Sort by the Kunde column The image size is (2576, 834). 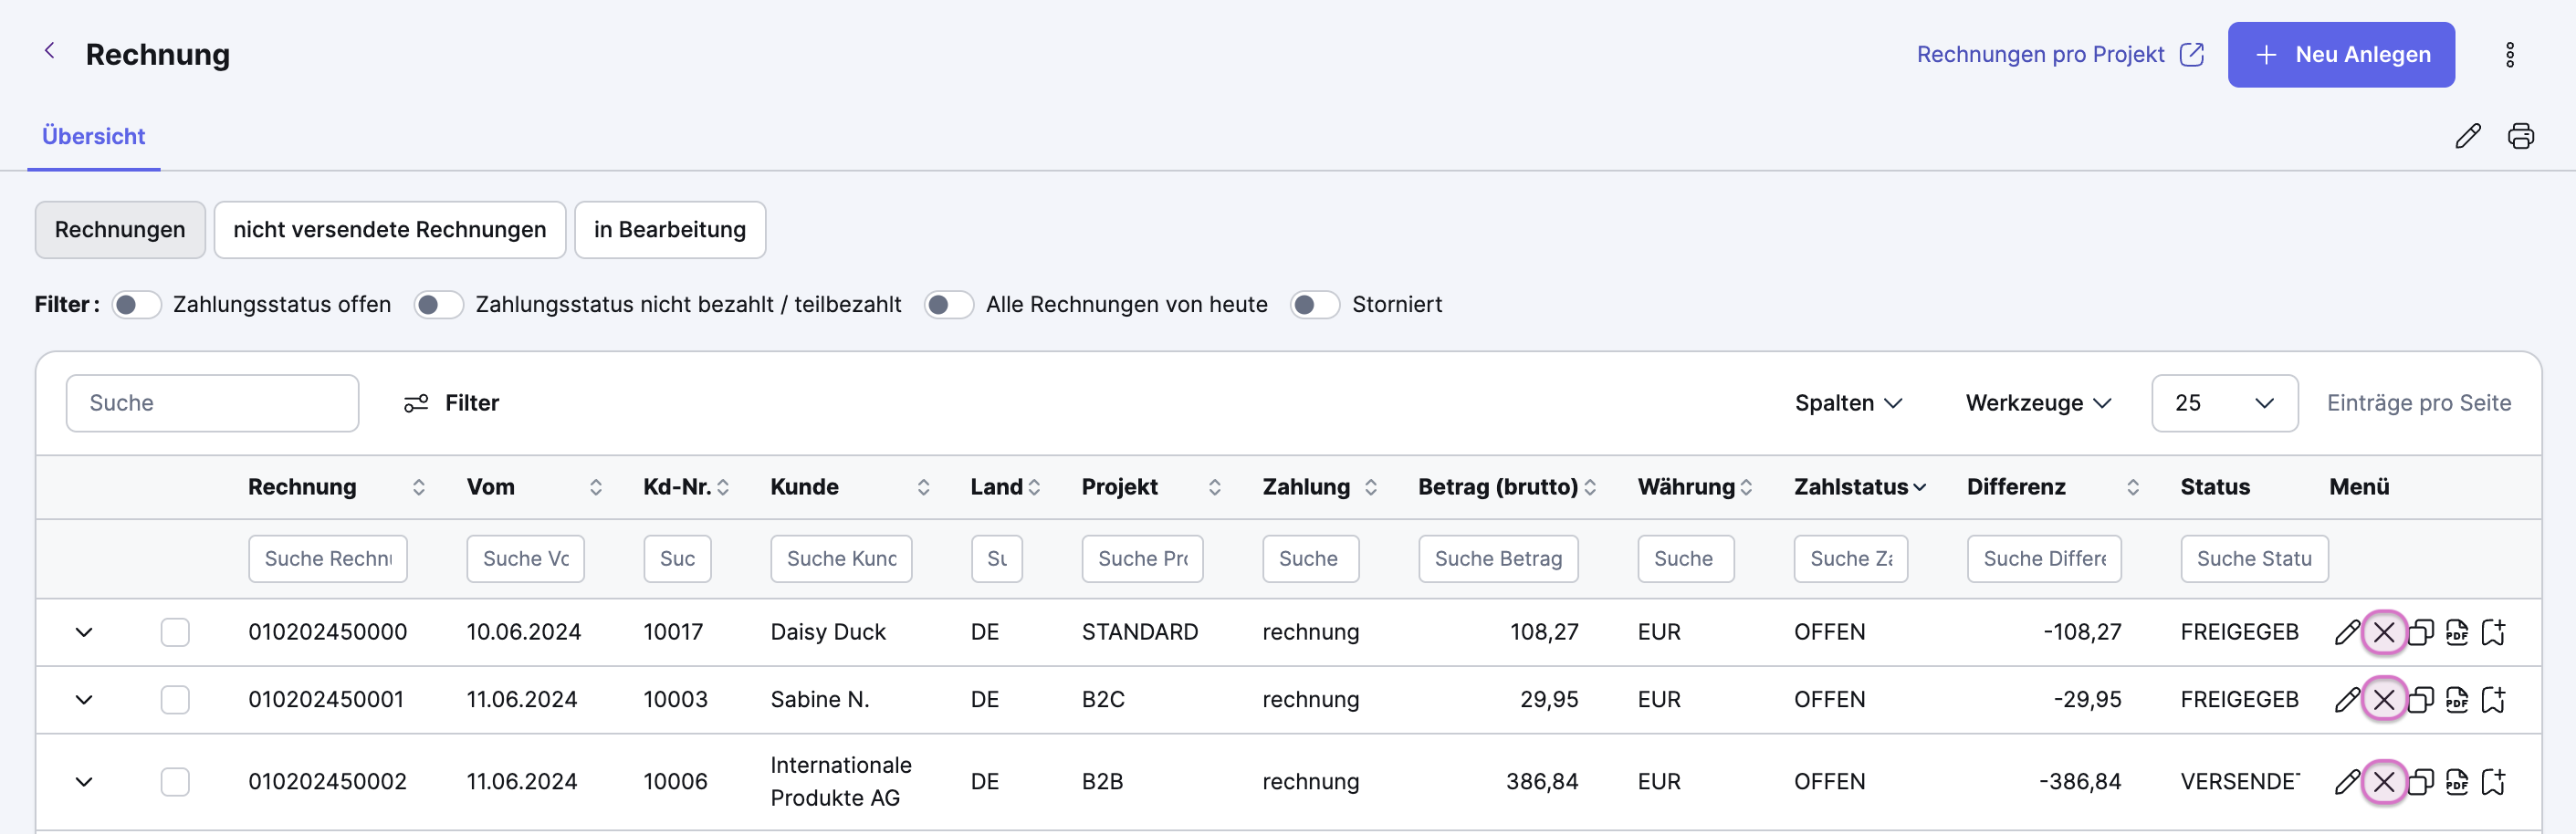coord(923,487)
